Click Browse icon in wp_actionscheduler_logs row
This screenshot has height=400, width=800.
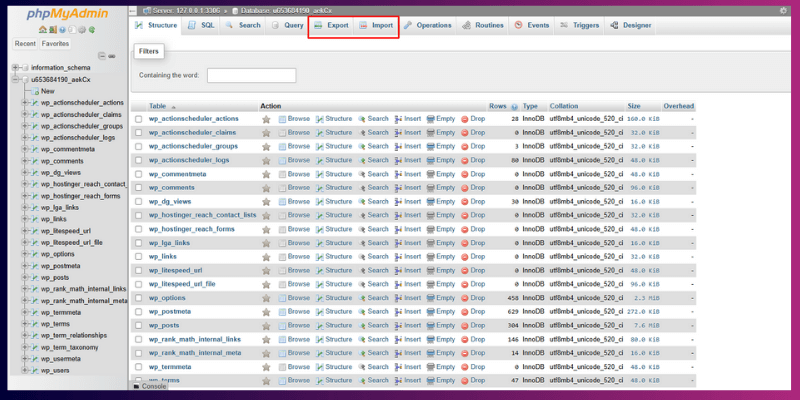coord(282,160)
